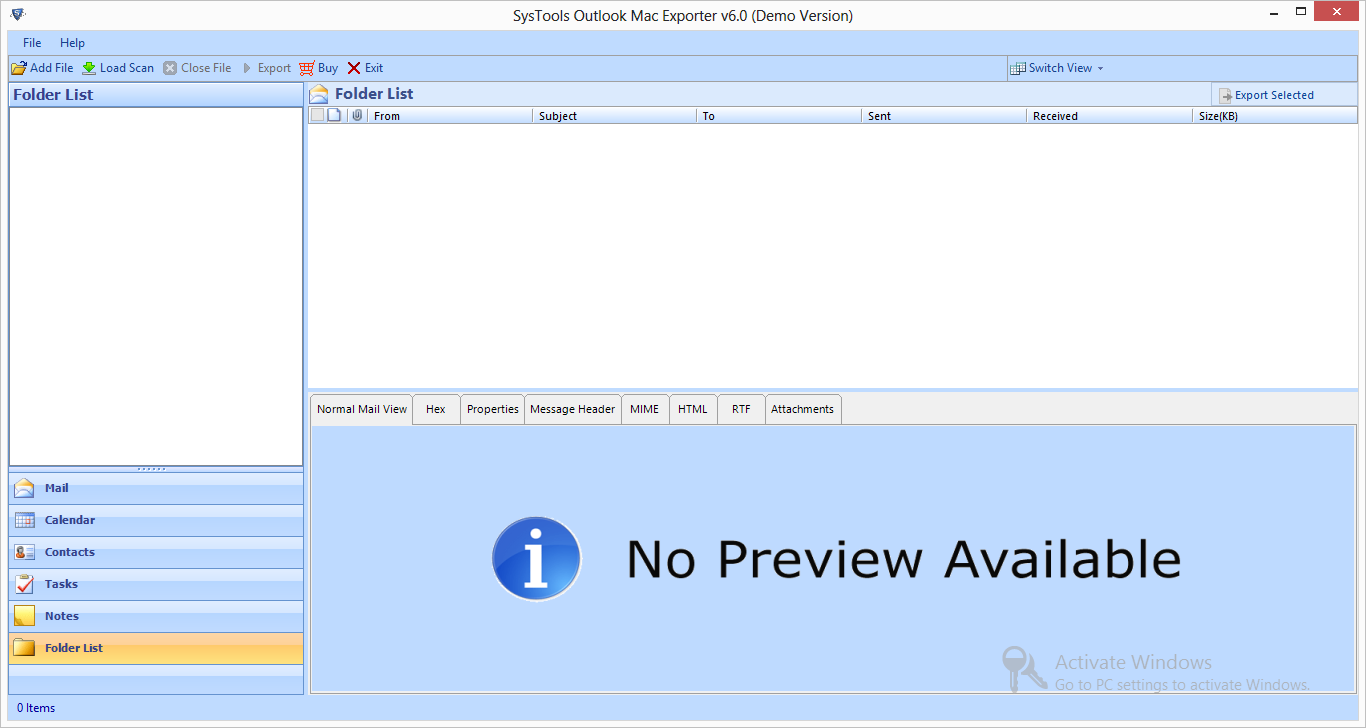Click the Notes yellow sticky icon
The image size is (1366, 728).
24,616
